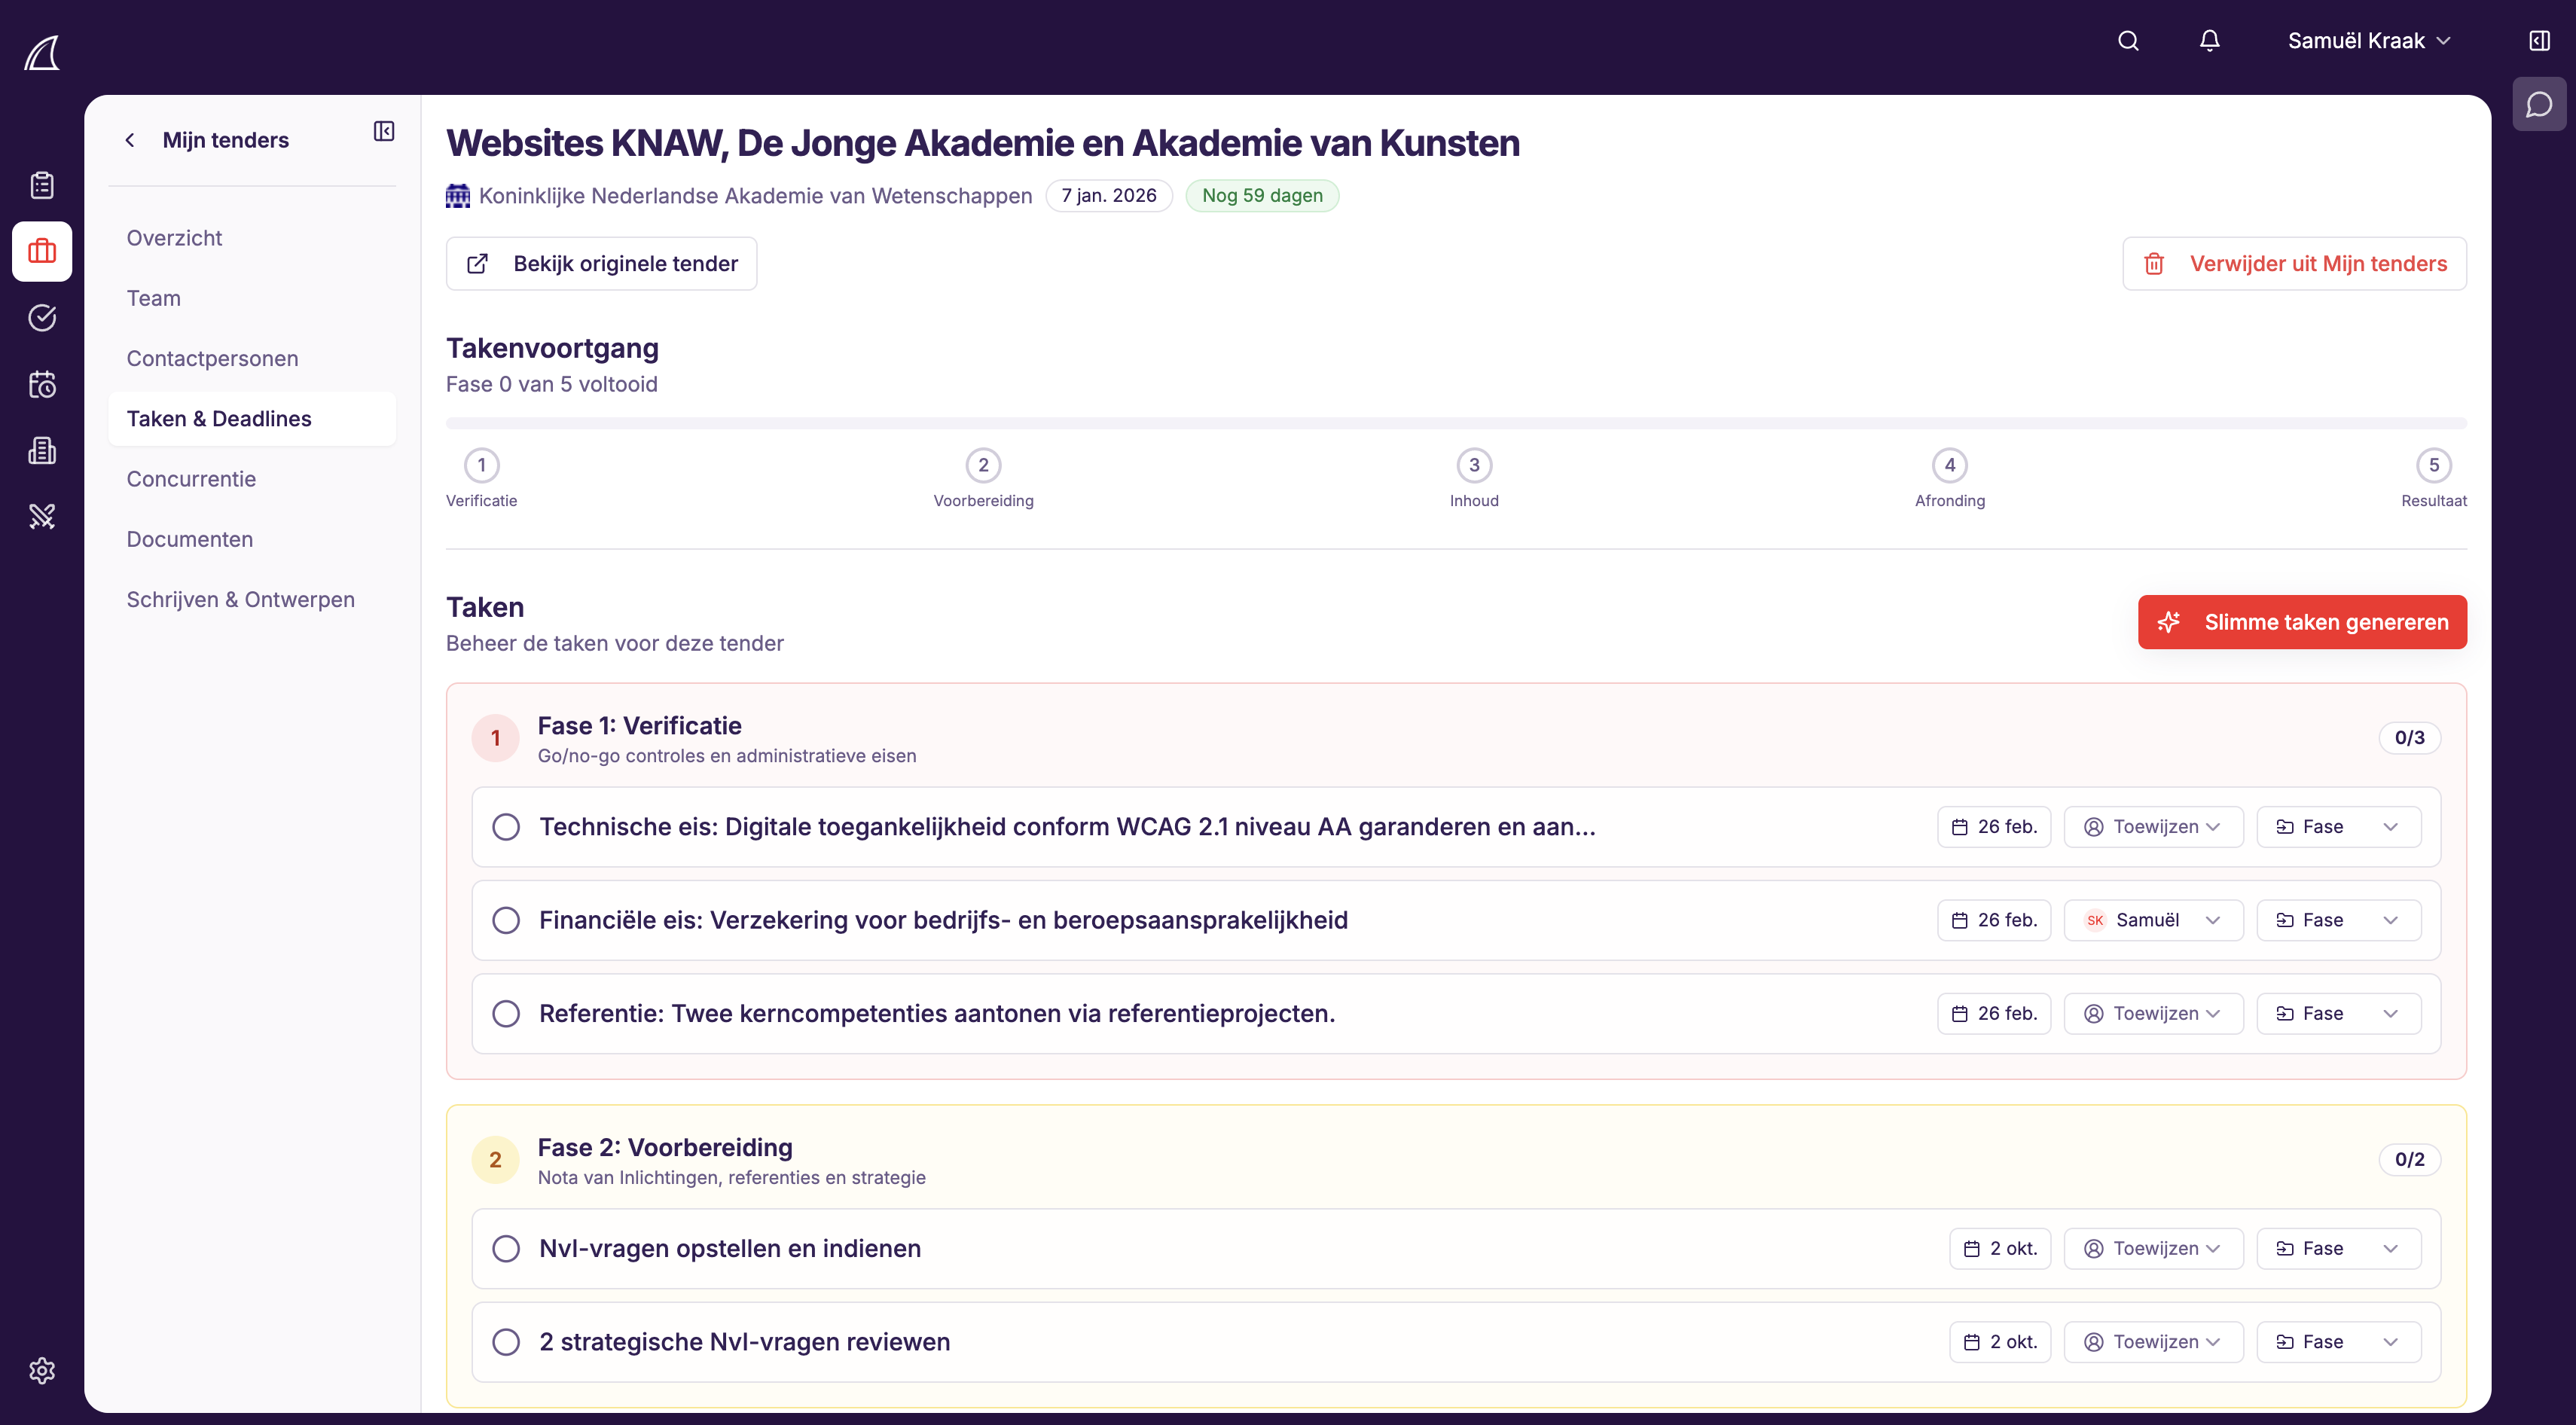
Task: Mark WCAG 2.1 technische eis task complete
Action: coord(506,827)
